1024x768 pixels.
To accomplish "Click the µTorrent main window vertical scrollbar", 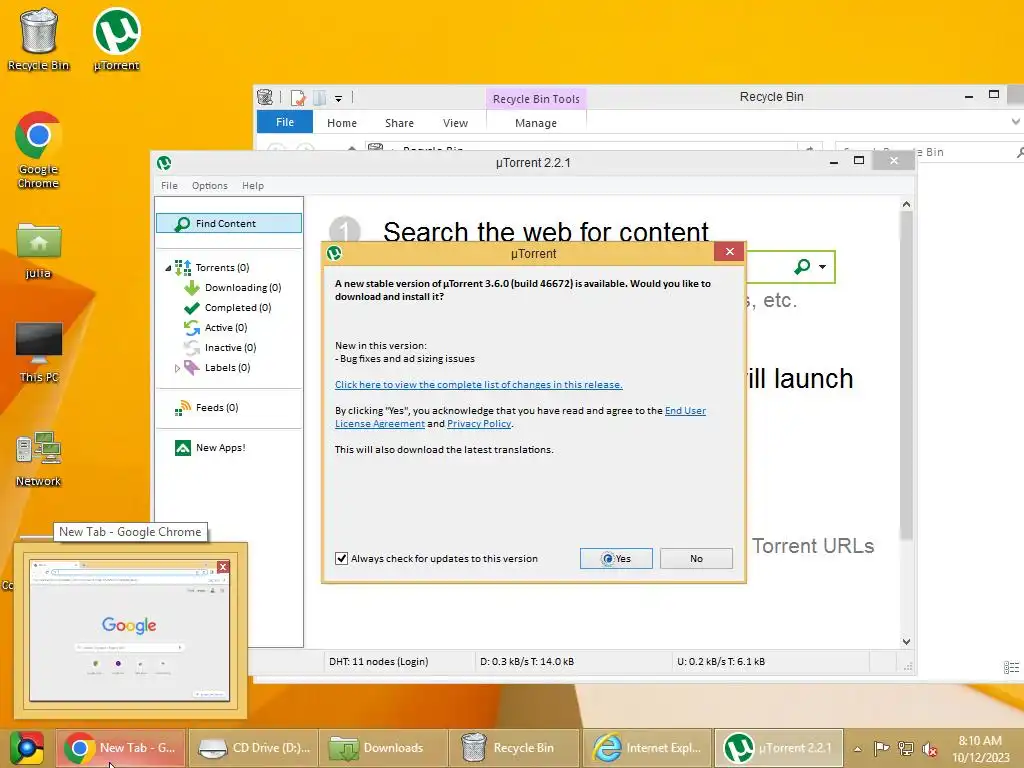I will (x=906, y=374).
